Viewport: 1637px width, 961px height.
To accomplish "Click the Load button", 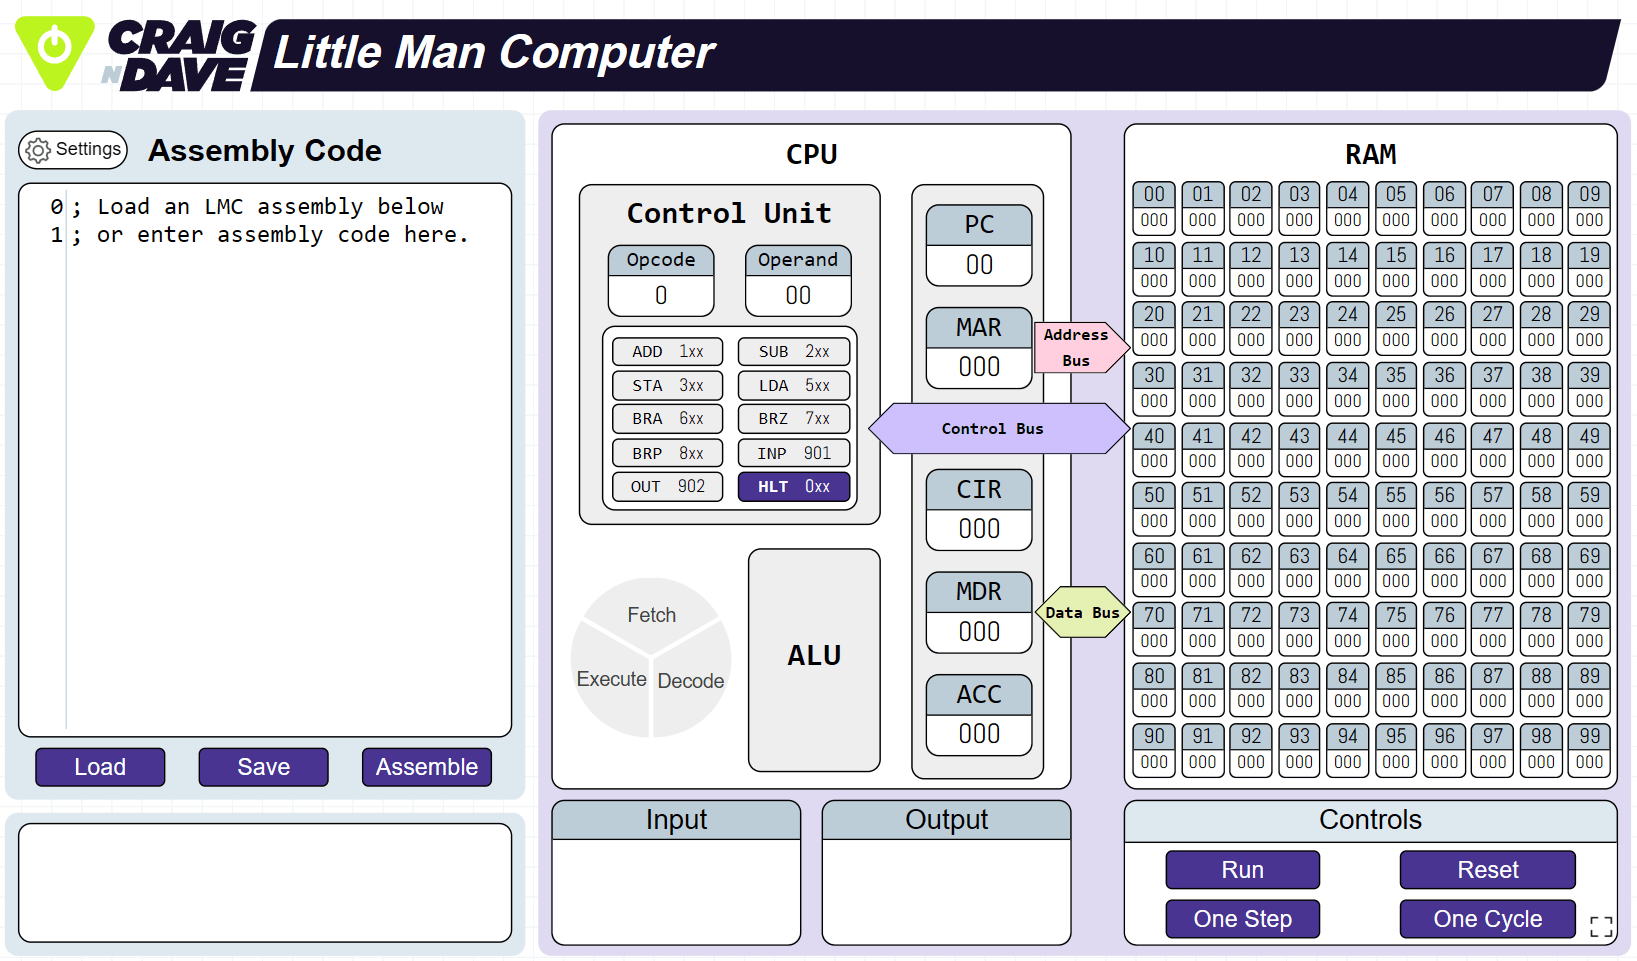I will point(100,767).
